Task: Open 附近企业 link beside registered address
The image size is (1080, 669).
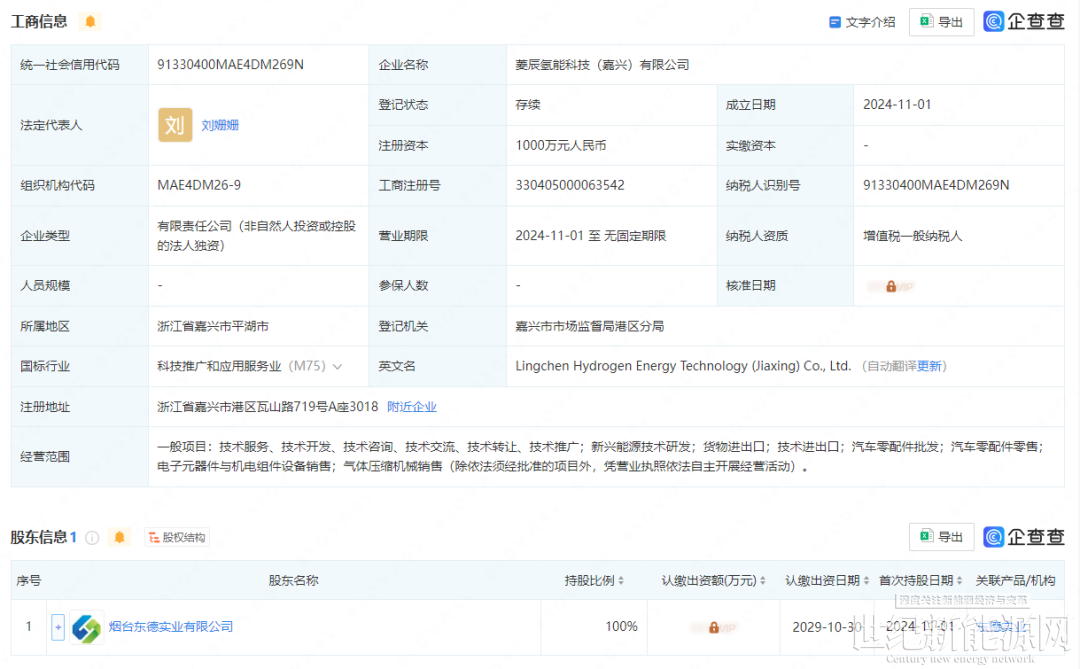Action: [x=412, y=406]
